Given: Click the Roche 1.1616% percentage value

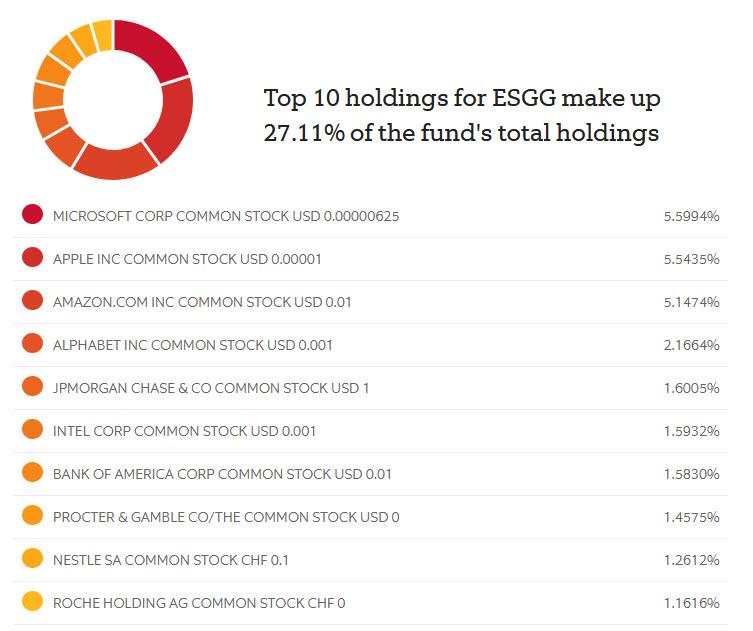Looking at the screenshot, I should click(691, 603).
